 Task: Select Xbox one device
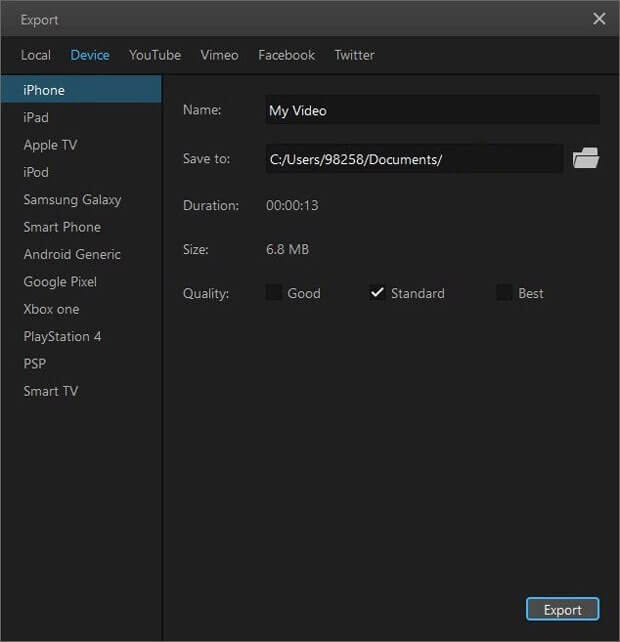(81, 309)
